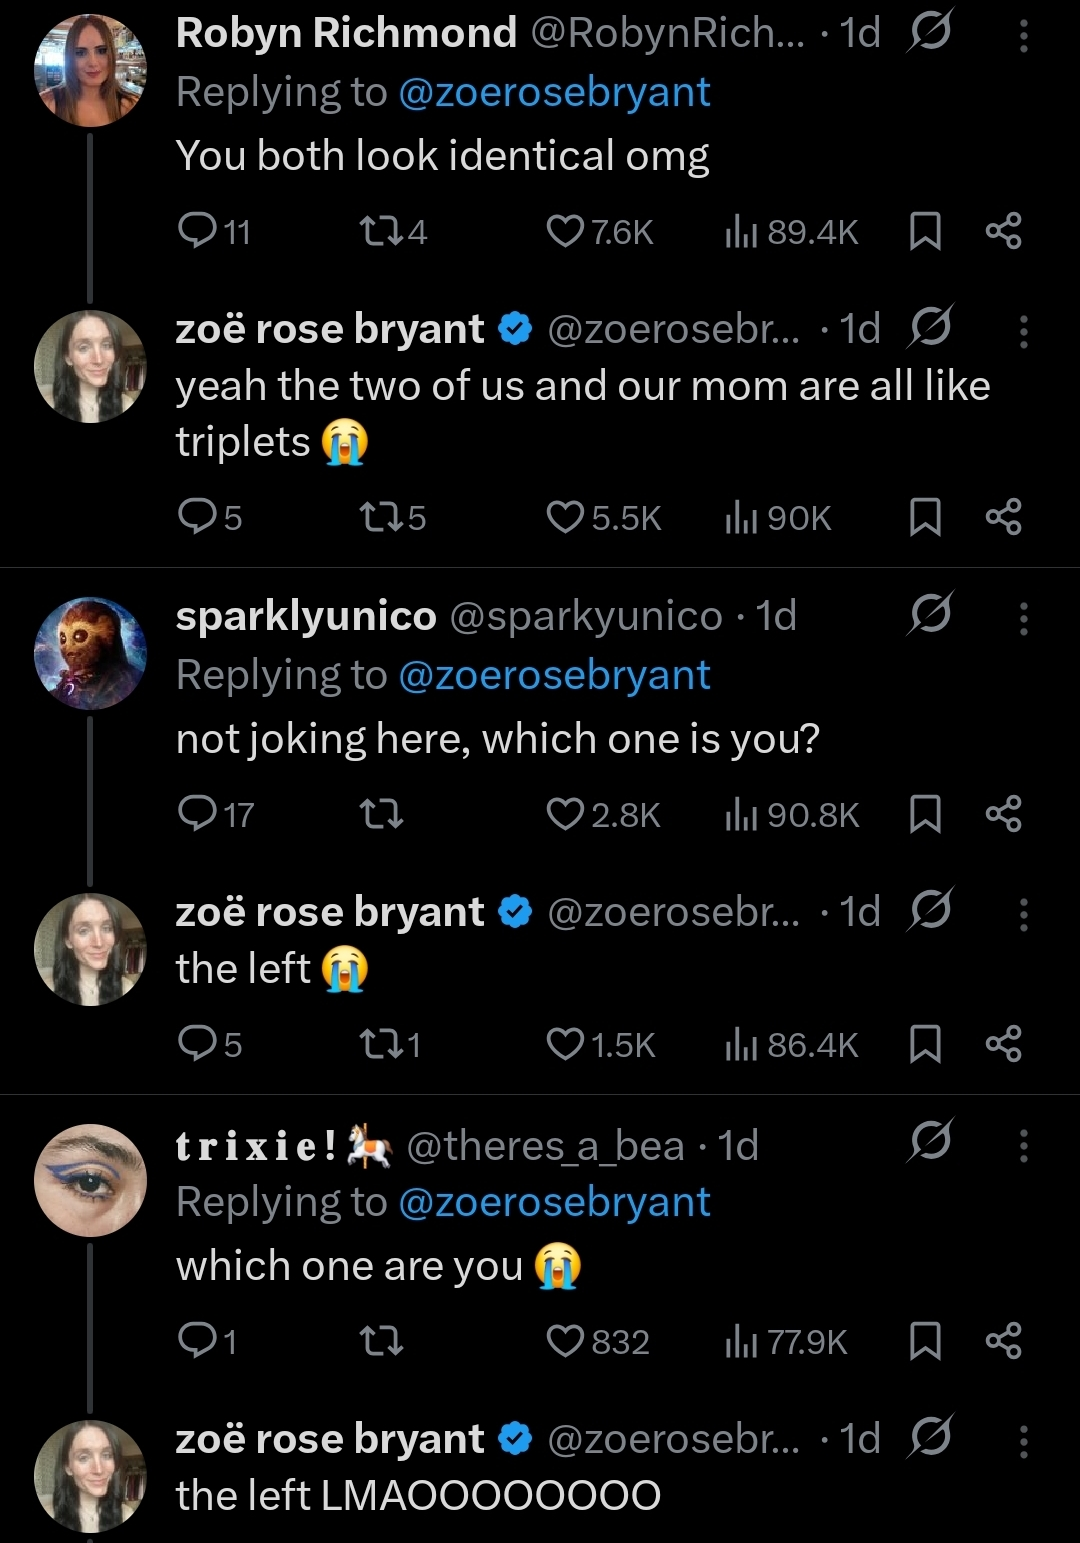Open trixie's display name profile

click(257, 1146)
